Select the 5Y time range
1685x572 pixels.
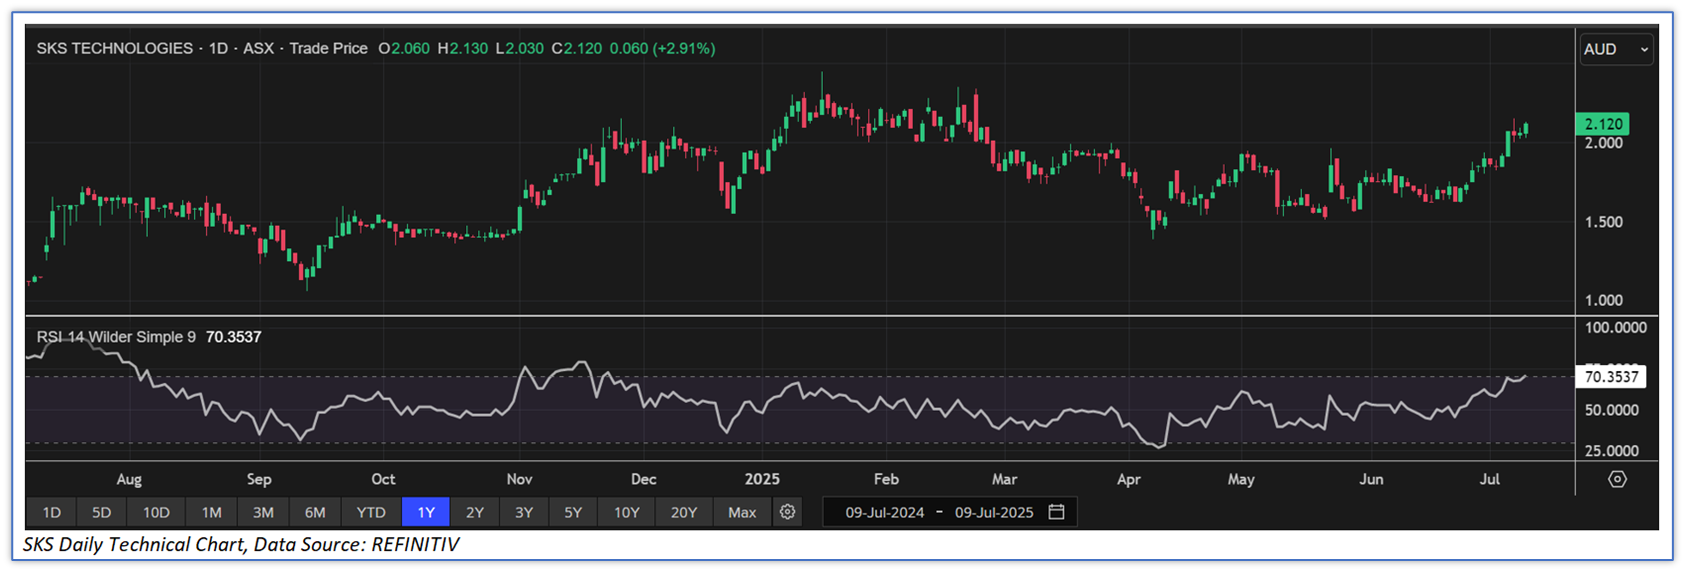(x=573, y=512)
